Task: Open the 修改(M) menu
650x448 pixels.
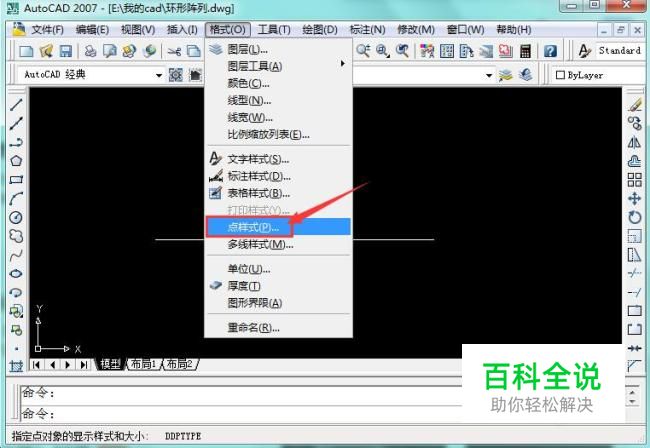Action: coord(416,30)
